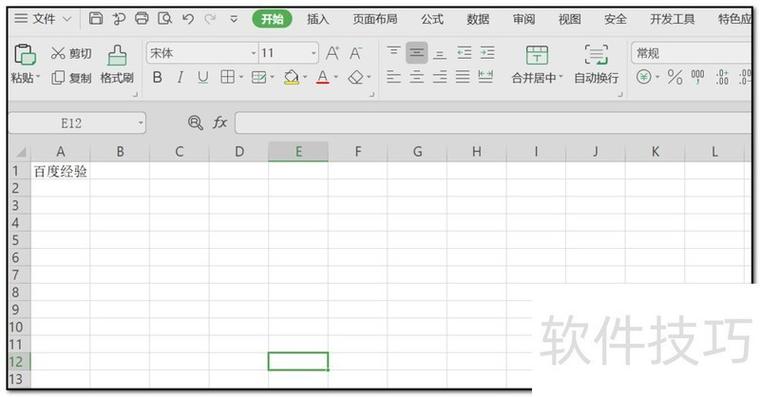The width and height of the screenshot is (760, 397).
Task: Open the font name 宋体 dropdown
Action: [x=253, y=53]
